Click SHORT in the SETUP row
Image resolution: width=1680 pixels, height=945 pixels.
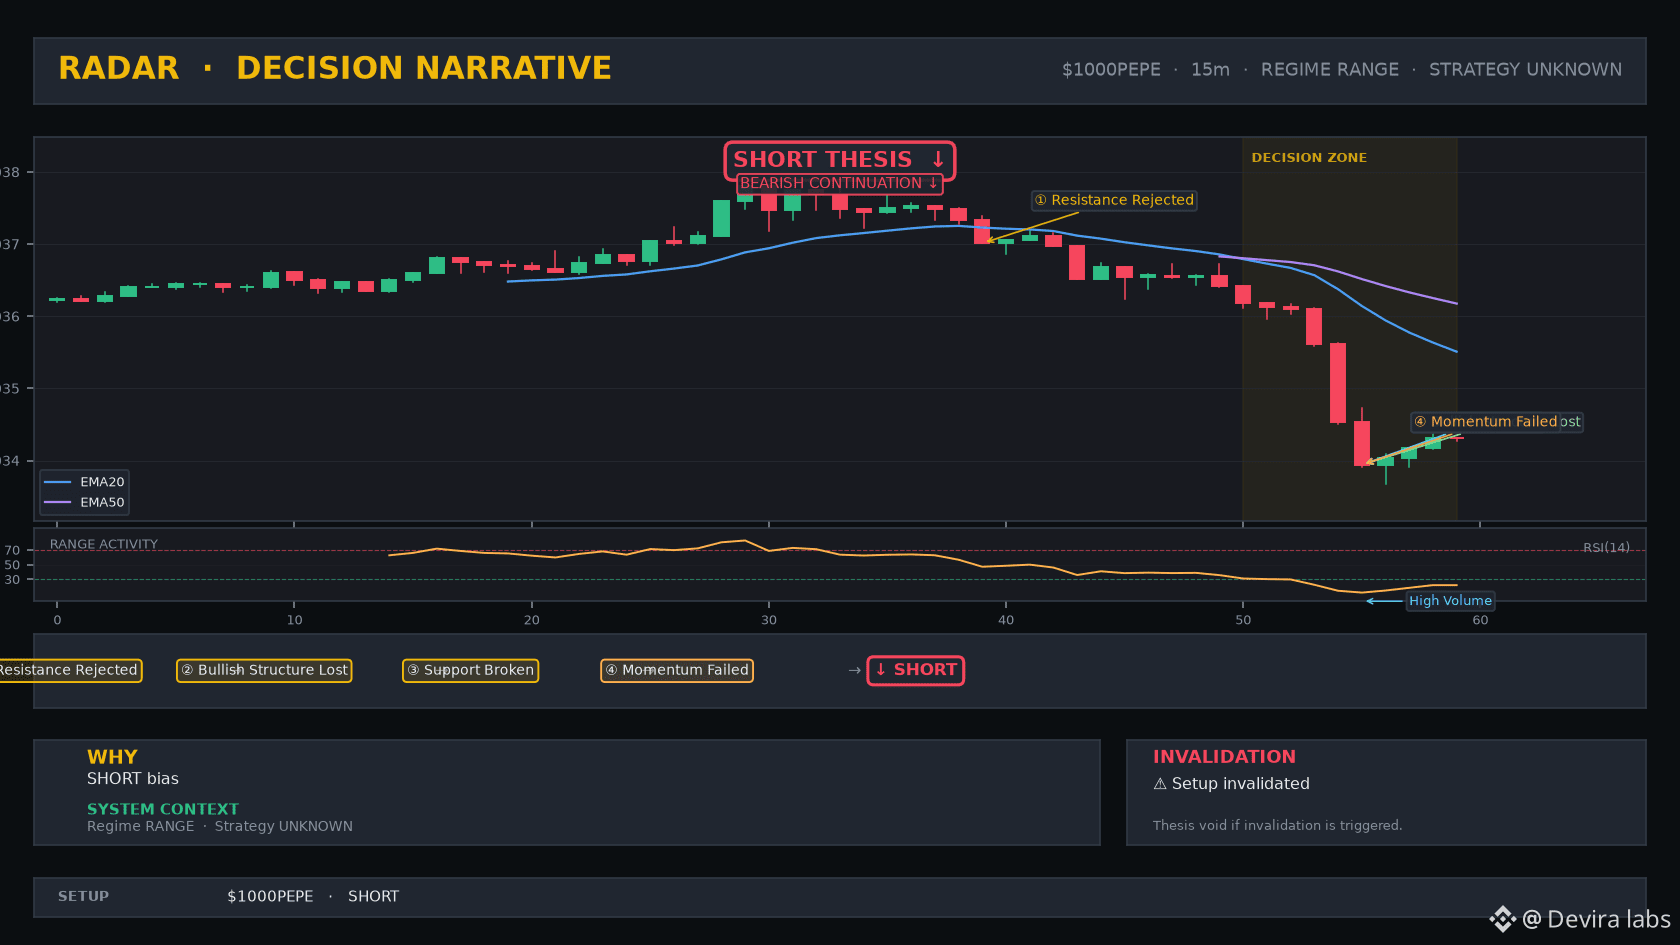(x=373, y=897)
